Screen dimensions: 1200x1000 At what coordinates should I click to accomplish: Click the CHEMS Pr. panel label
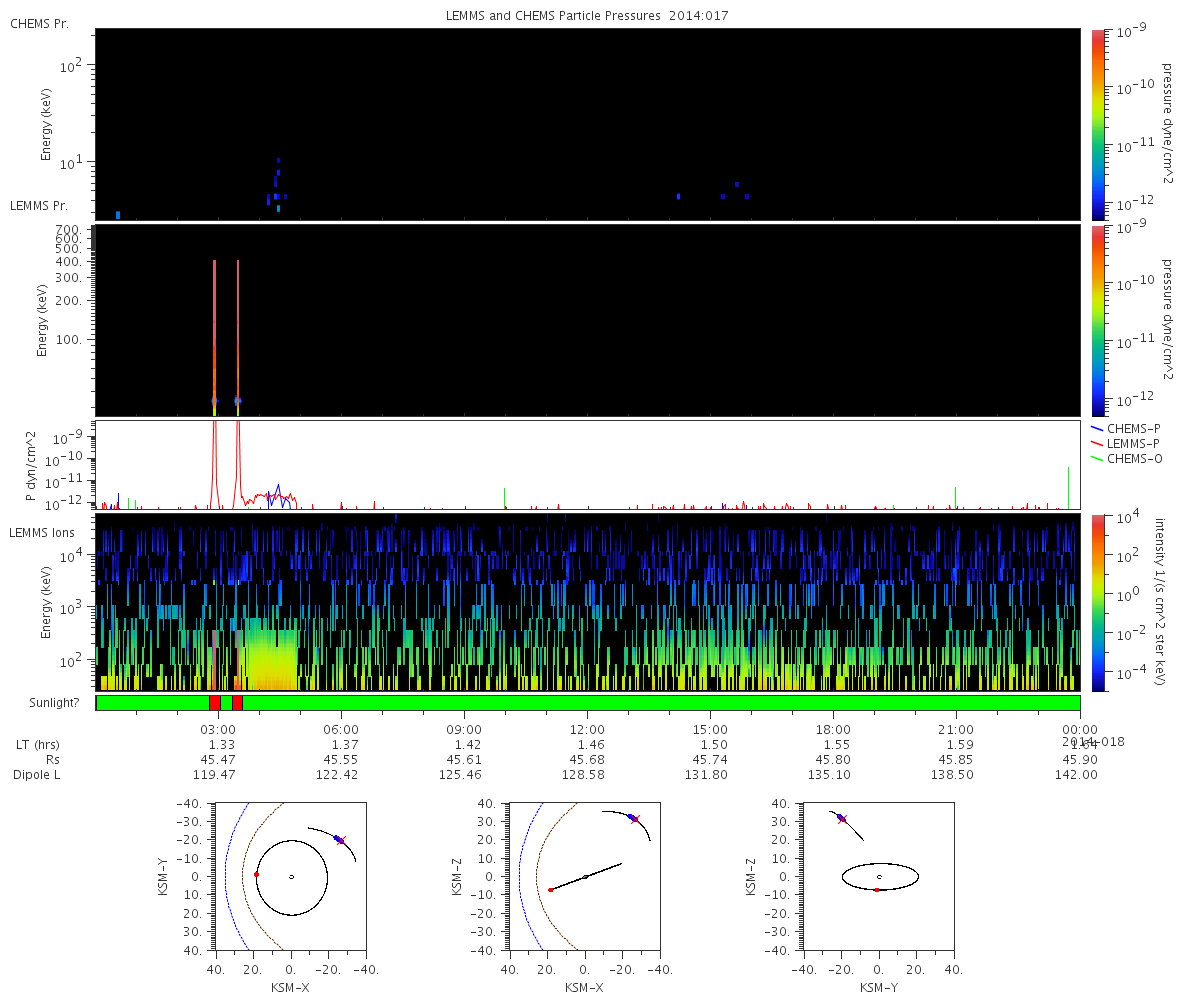39,23
